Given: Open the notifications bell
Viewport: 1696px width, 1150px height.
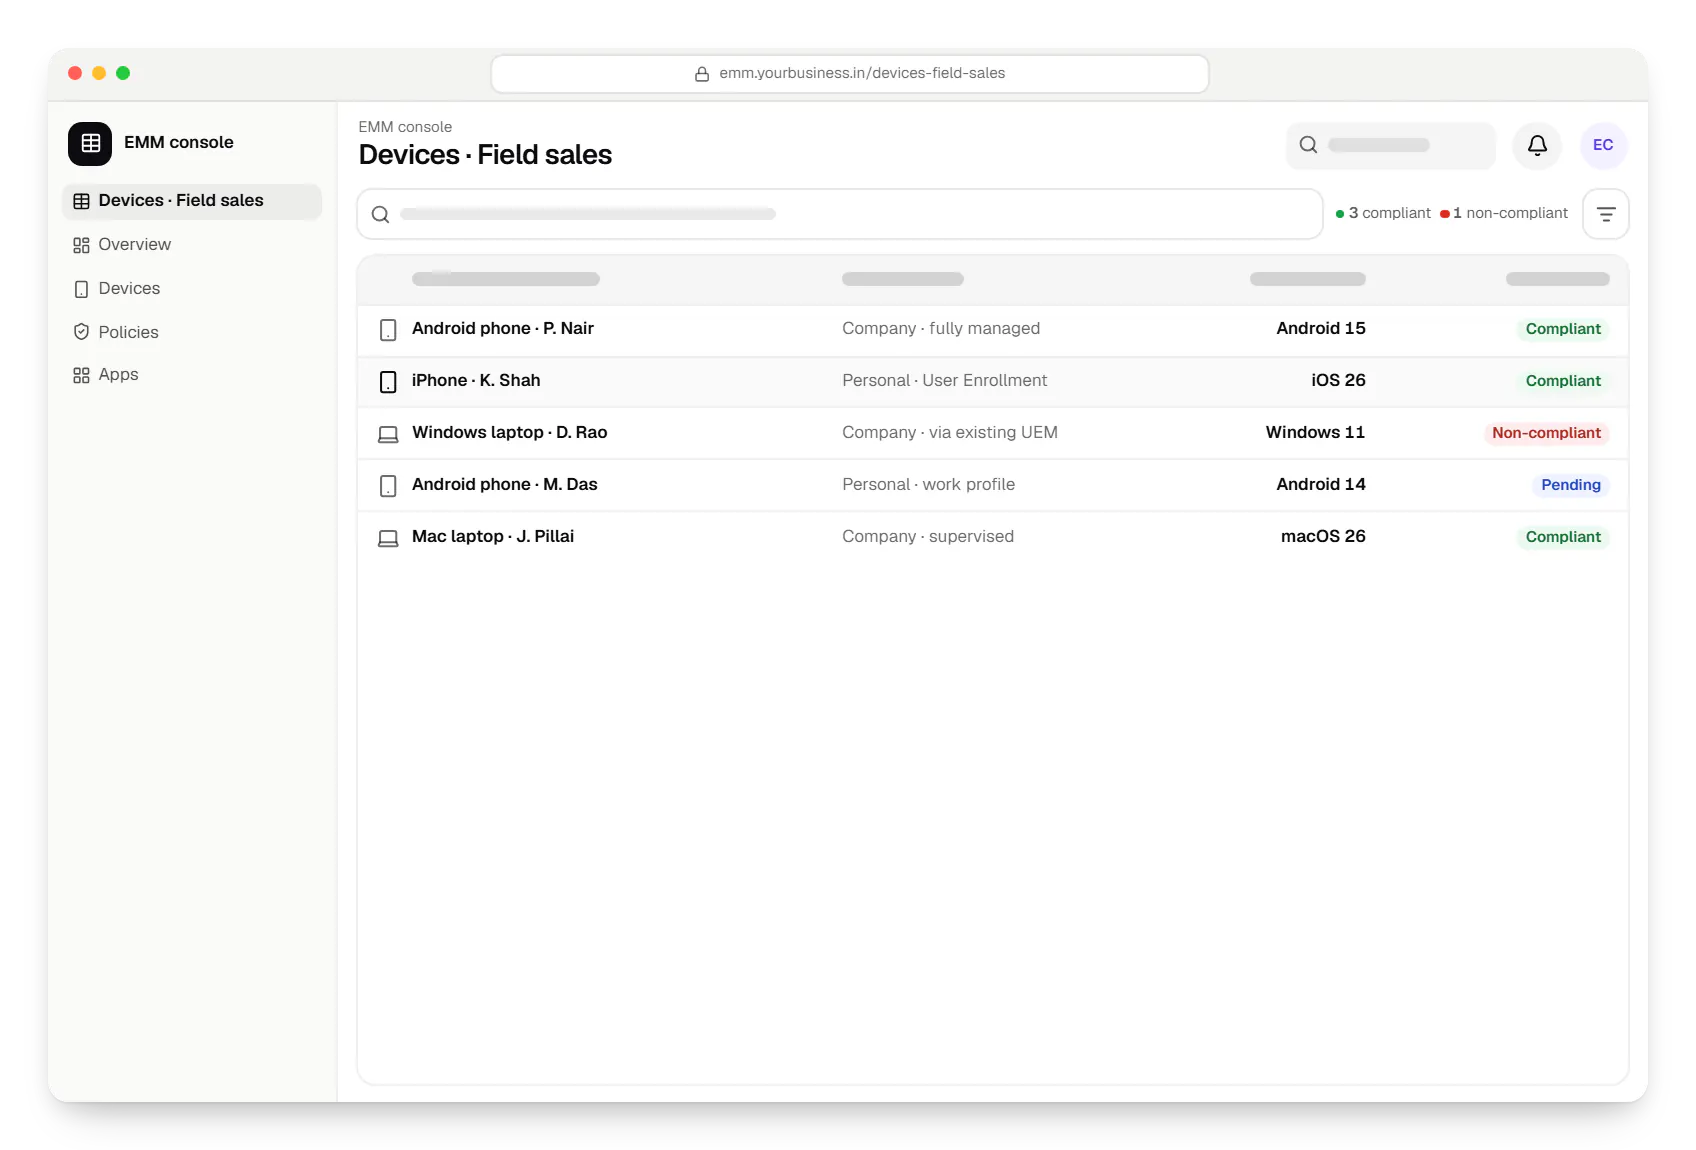Looking at the screenshot, I should coord(1537,145).
